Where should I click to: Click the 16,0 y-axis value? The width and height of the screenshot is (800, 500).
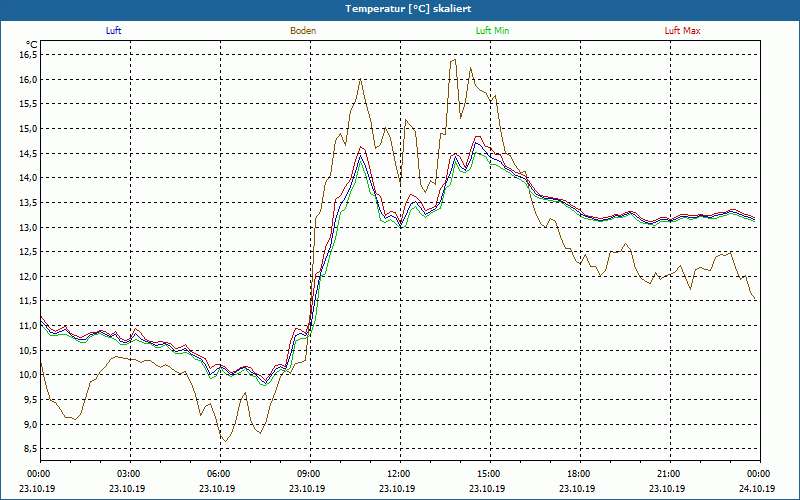pos(29,80)
